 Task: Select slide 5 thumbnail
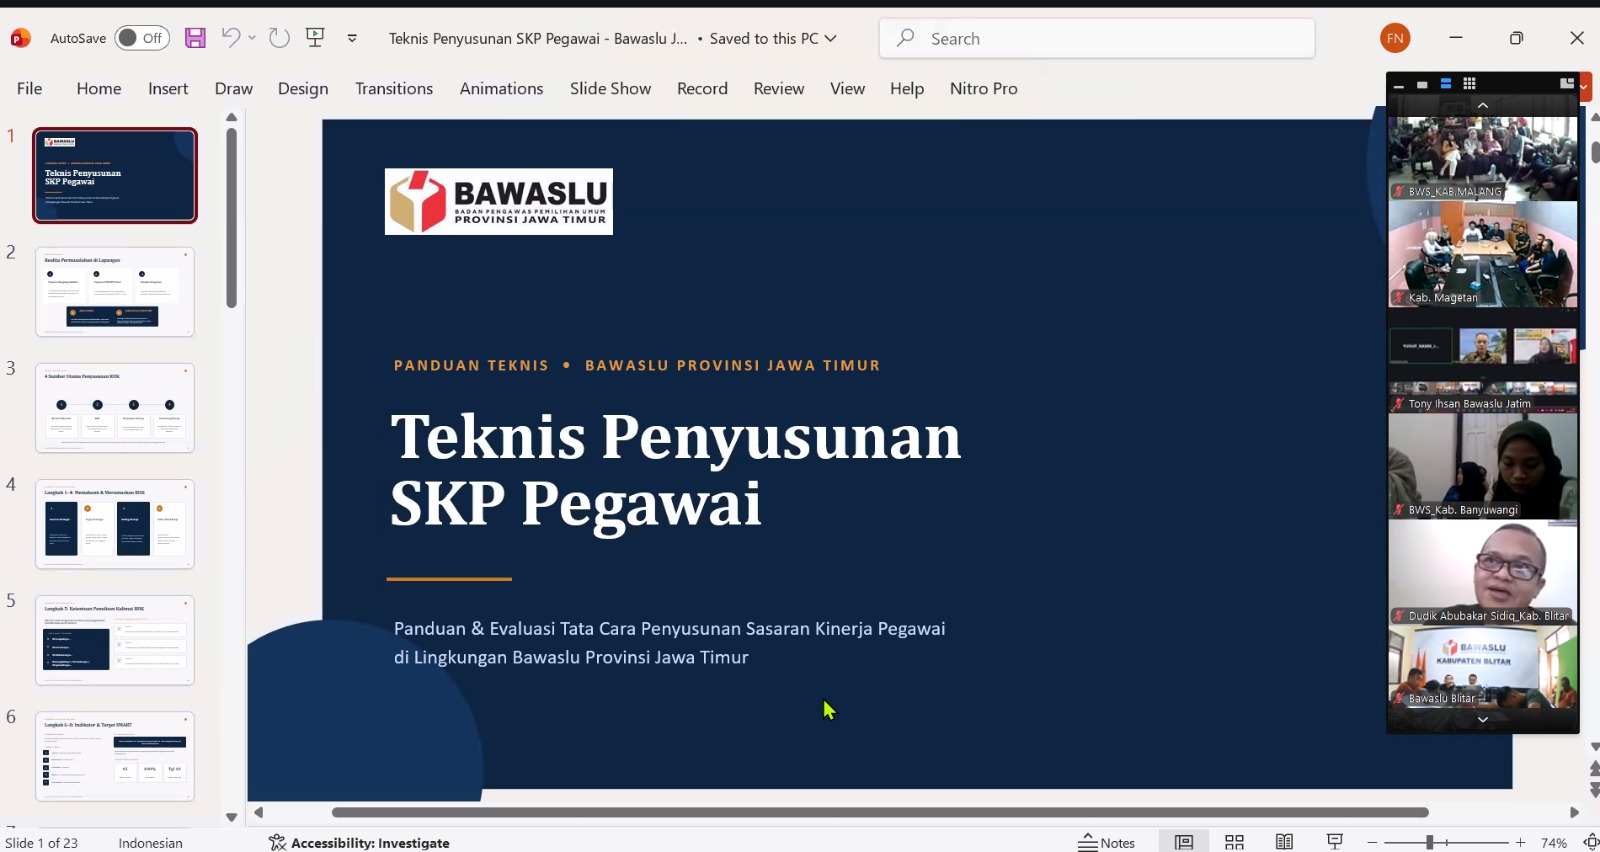(115, 640)
